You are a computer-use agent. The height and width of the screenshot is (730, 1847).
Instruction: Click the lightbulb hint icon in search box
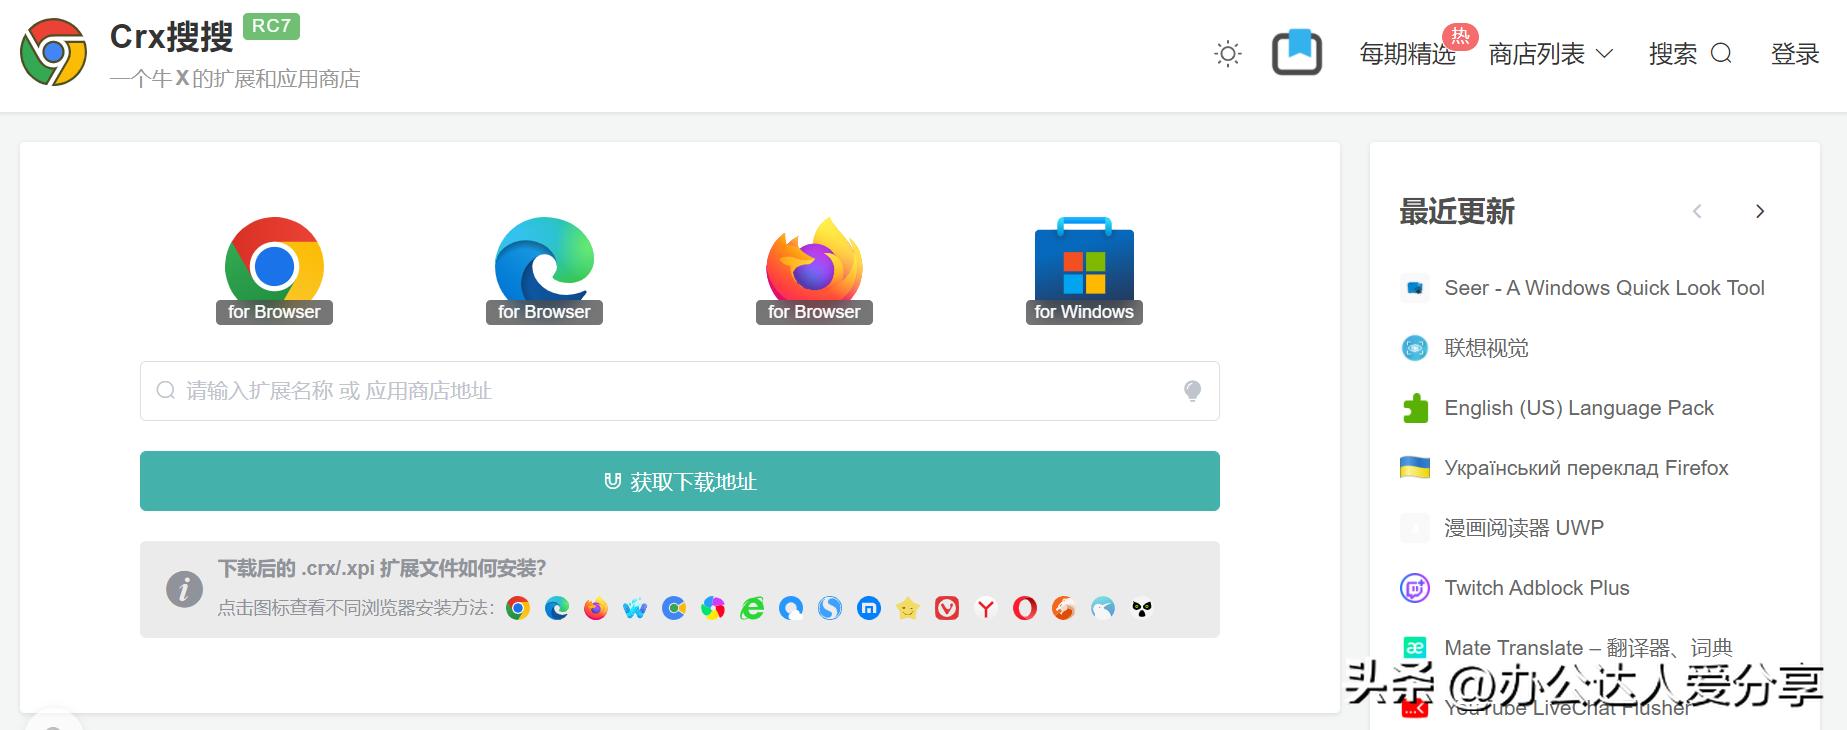tap(1192, 391)
